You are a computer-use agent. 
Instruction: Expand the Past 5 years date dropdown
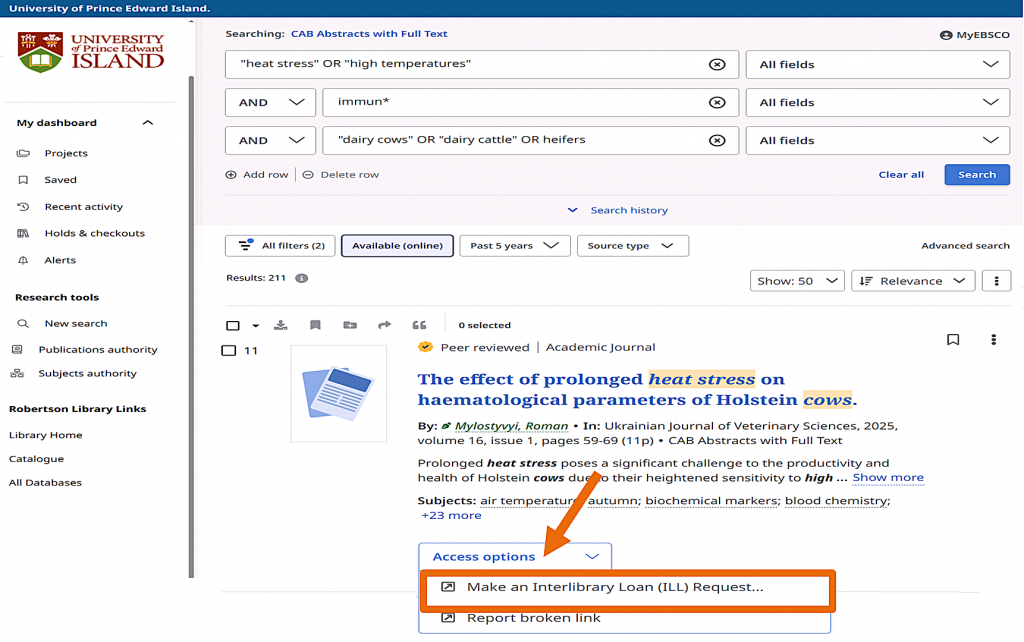tap(514, 246)
